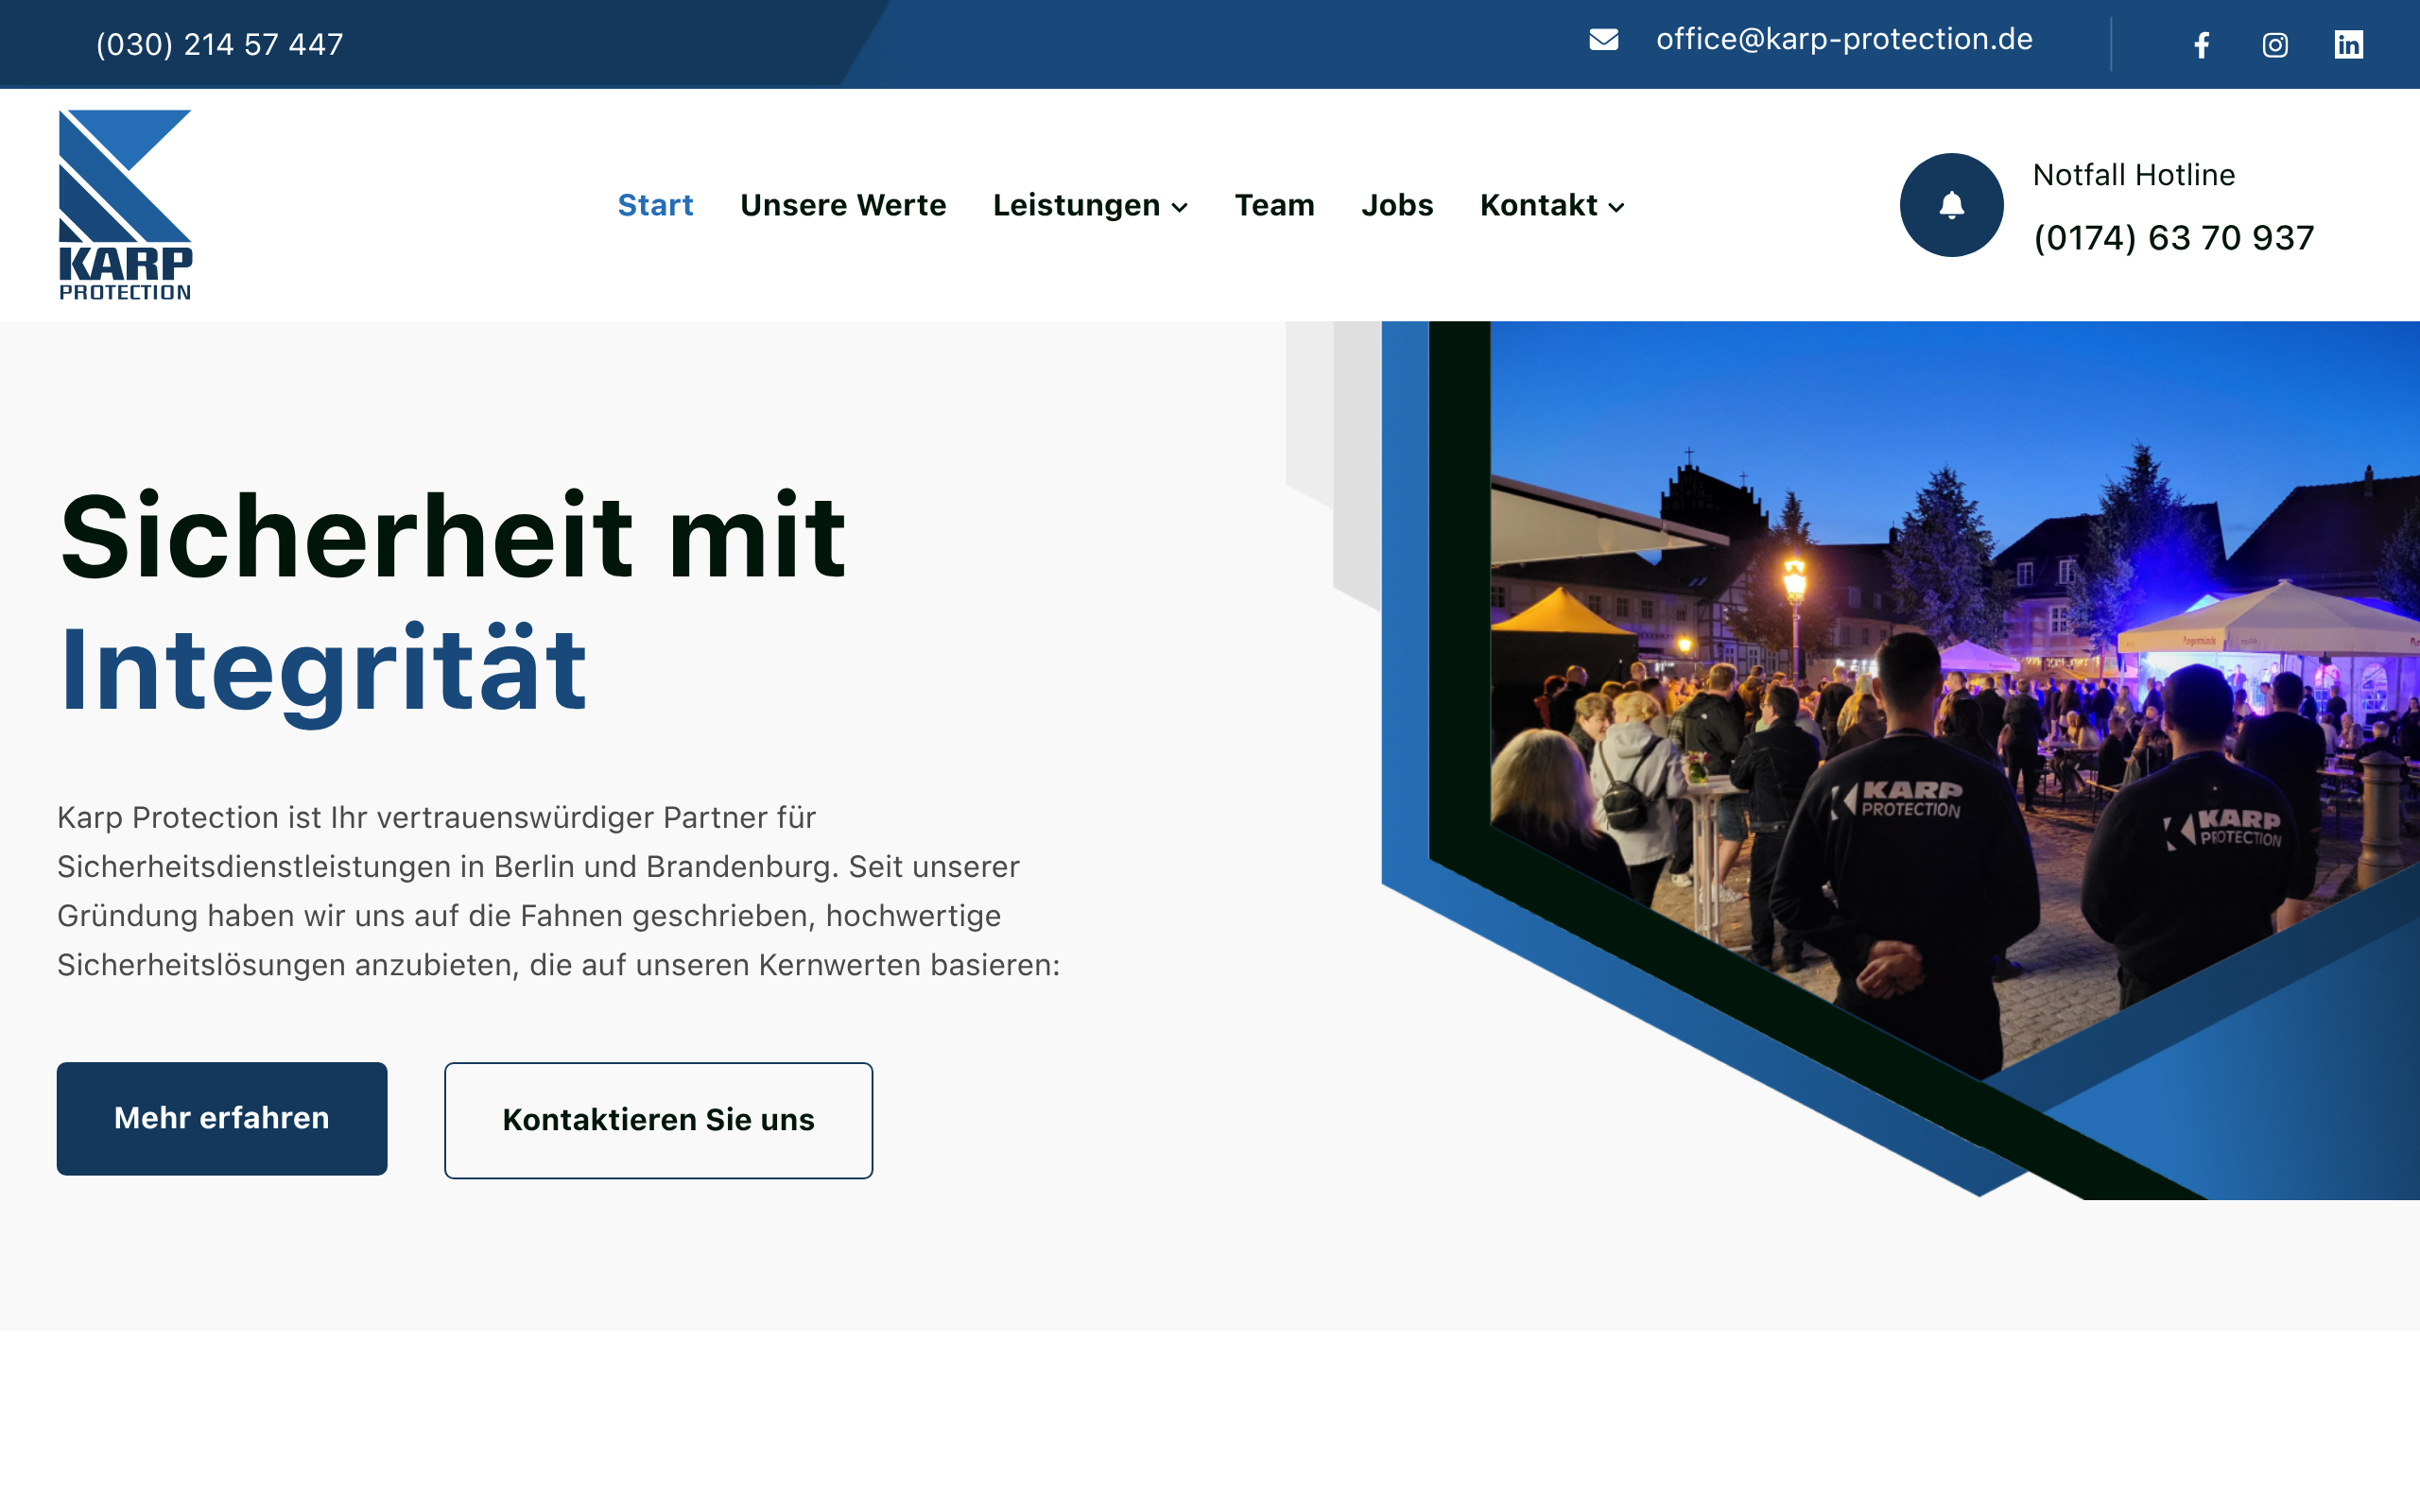Expand the Leistungen dropdown chevron
The image size is (2420, 1512).
[x=1180, y=207]
